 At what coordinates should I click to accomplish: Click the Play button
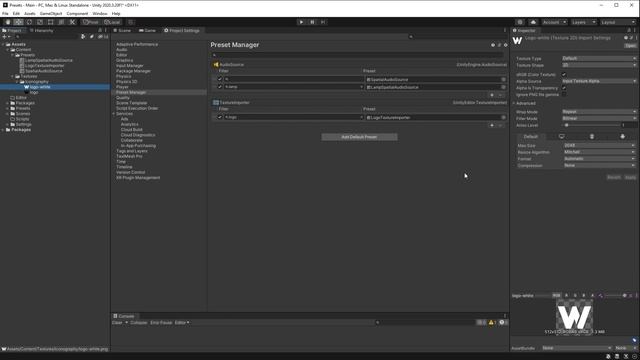301,22
